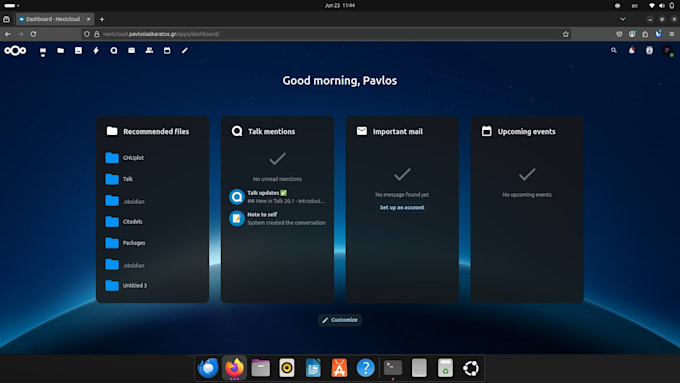Open the Talk updates conversation
This screenshot has height=383, width=680.
pyautogui.click(x=278, y=197)
